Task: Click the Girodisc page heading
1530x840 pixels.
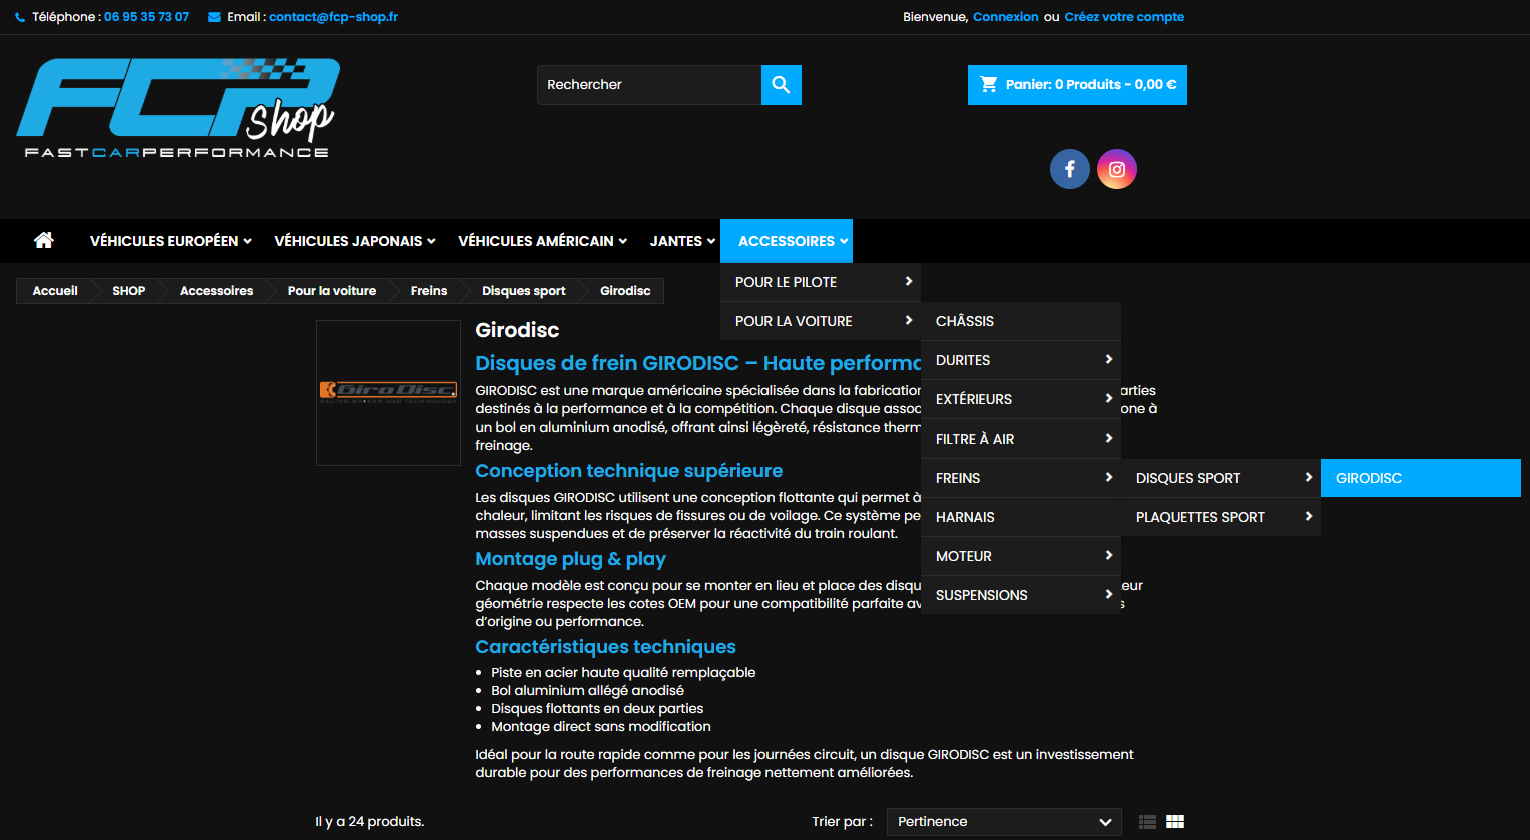Action: click(517, 330)
